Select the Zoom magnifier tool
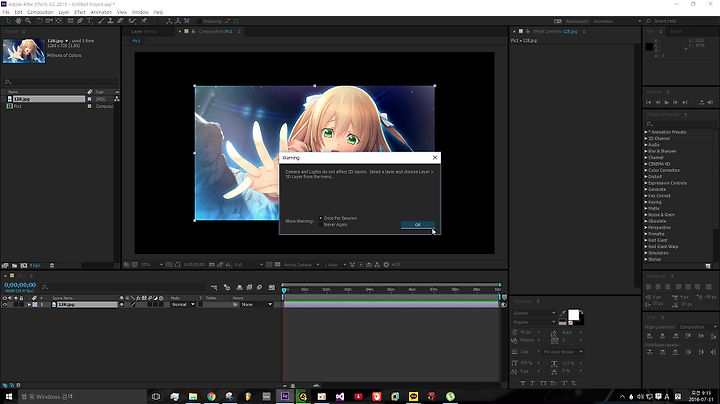The height and width of the screenshot is (404, 720). point(28,21)
